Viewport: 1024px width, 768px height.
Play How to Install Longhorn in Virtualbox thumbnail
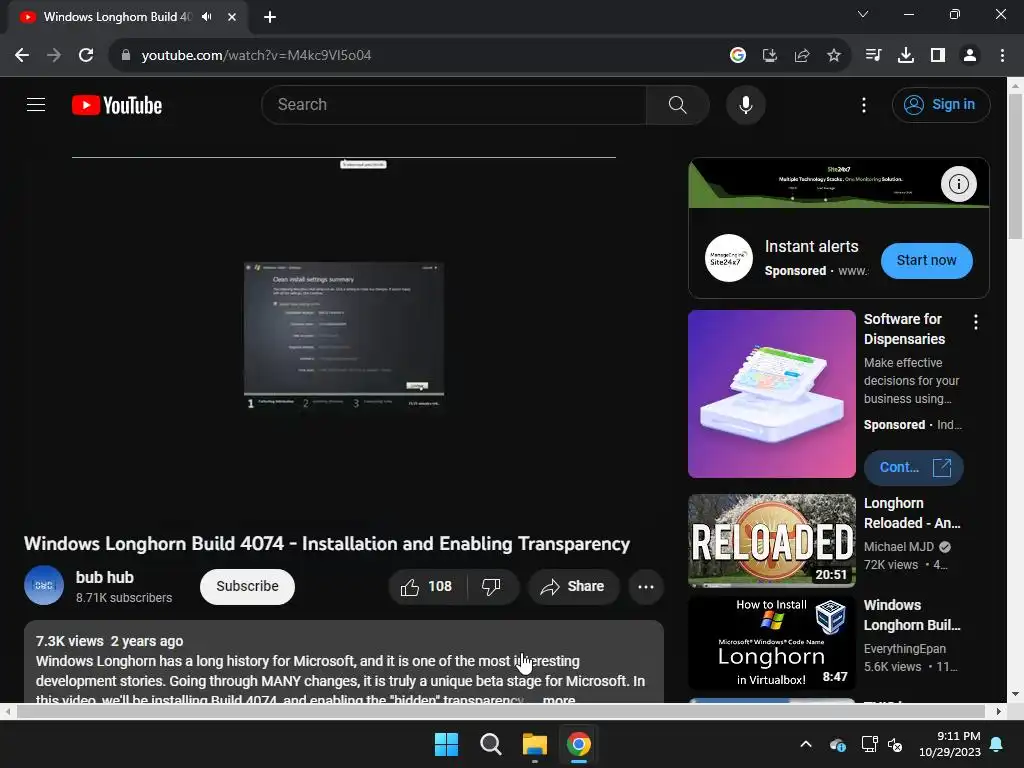771,643
